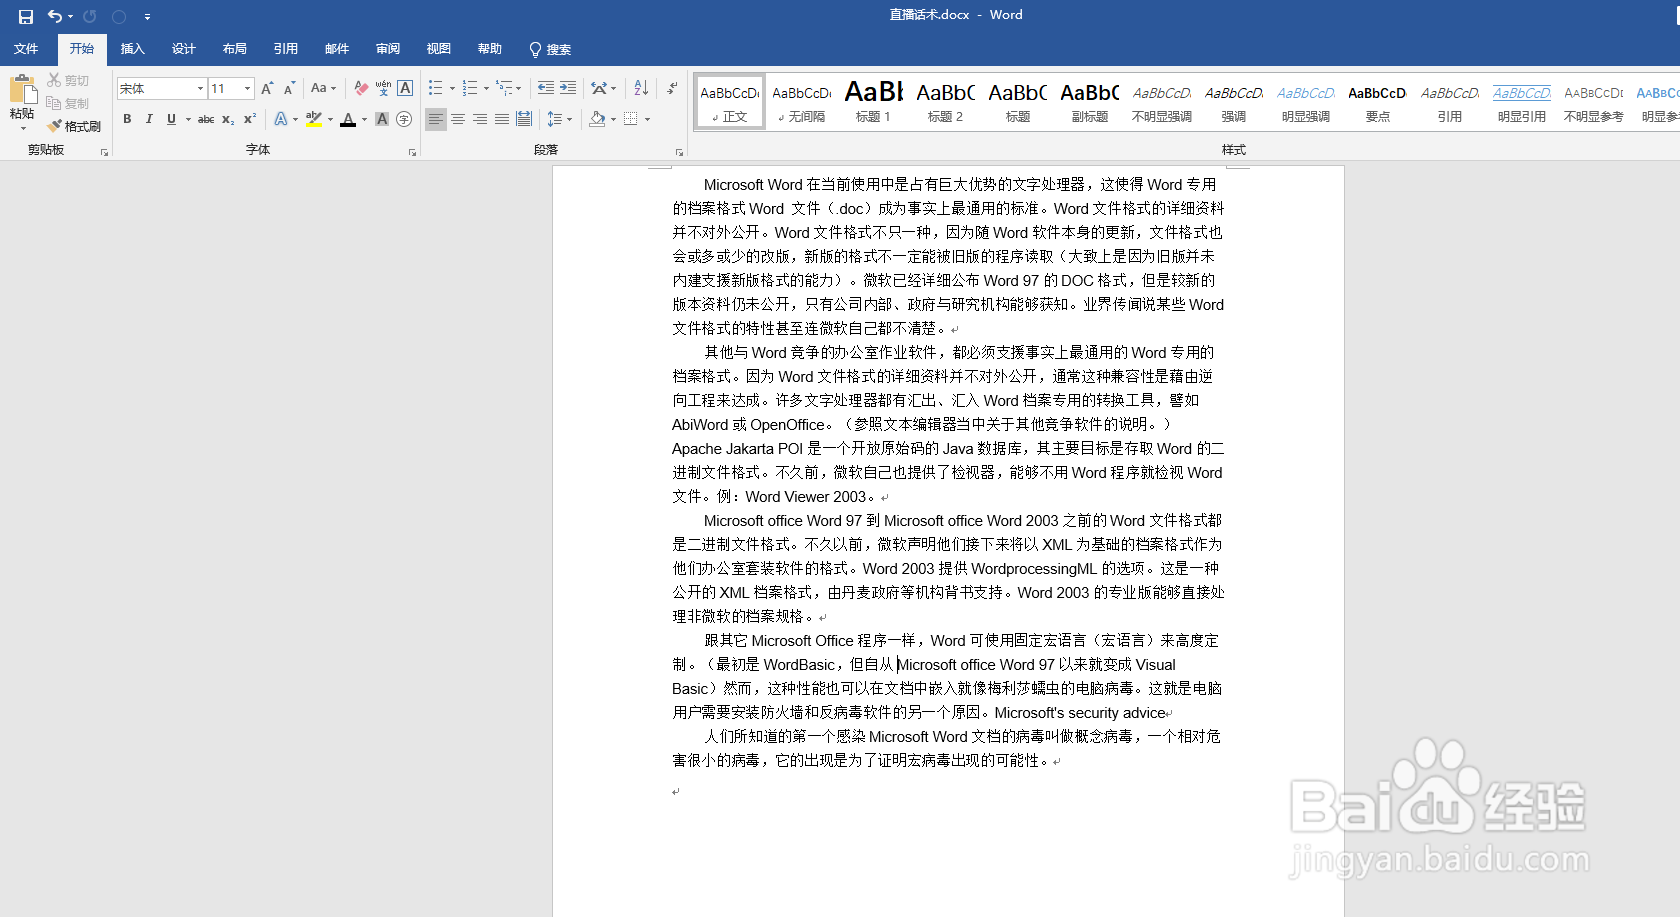Undo the last action

pos(55,16)
